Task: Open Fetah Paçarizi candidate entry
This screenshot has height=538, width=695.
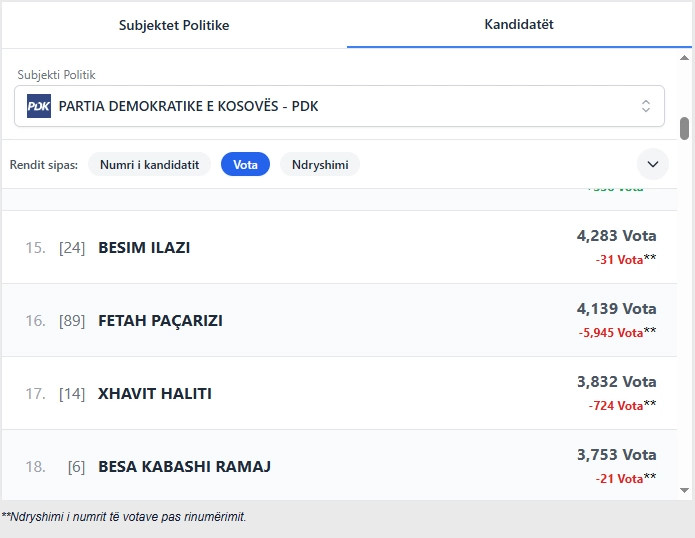Action: (160, 321)
